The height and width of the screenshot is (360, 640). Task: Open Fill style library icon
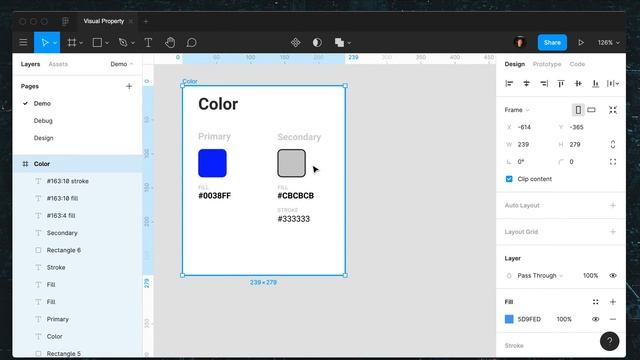tap(596, 302)
